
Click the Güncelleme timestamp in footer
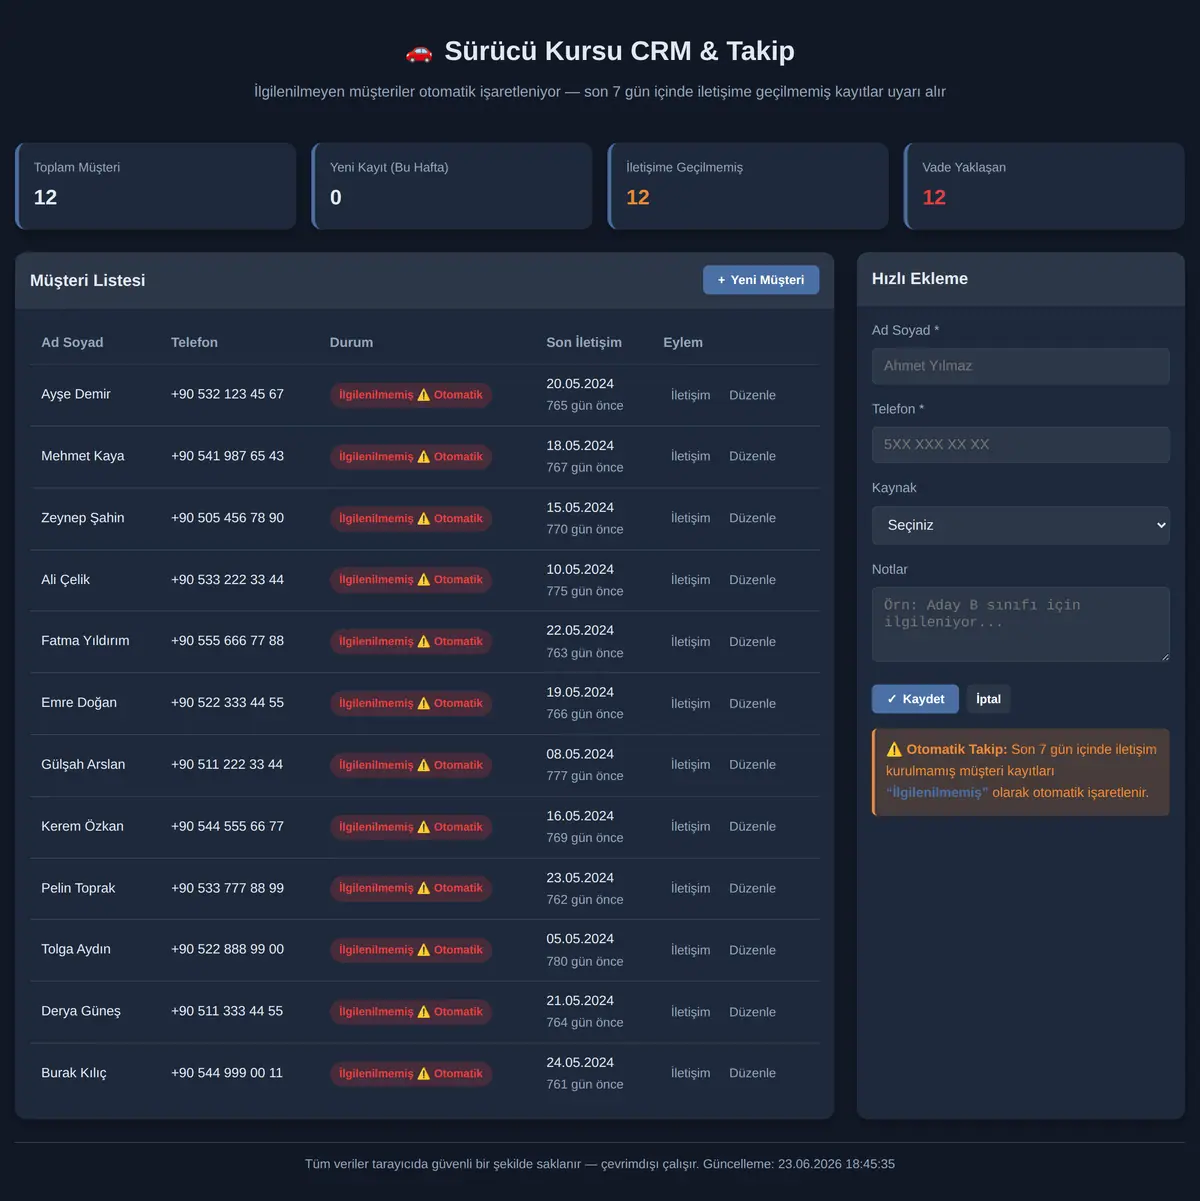[x=799, y=1164]
